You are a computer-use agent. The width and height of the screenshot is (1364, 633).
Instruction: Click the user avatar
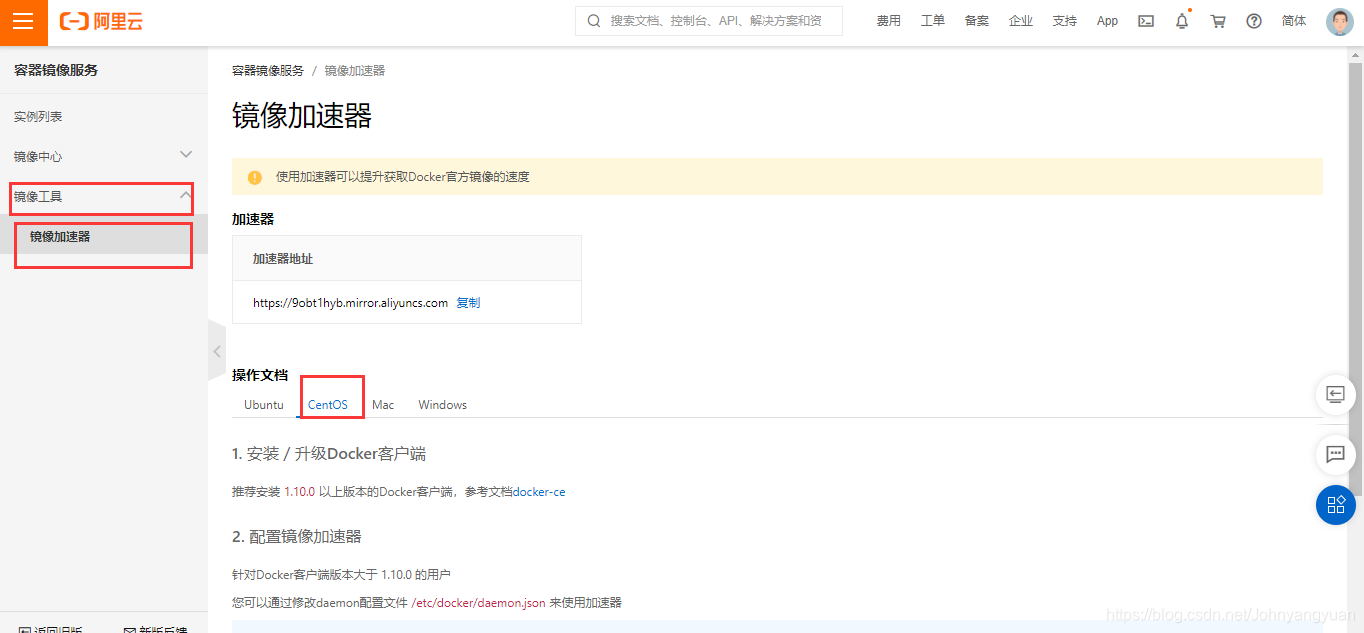click(x=1339, y=21)
